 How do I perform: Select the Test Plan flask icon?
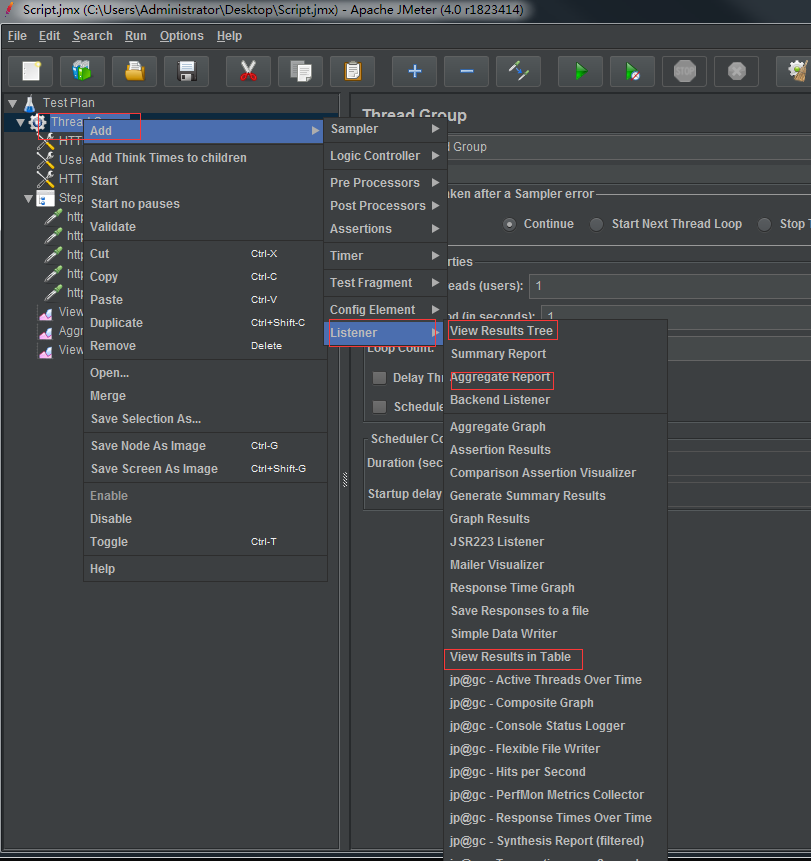click(30, 103)
